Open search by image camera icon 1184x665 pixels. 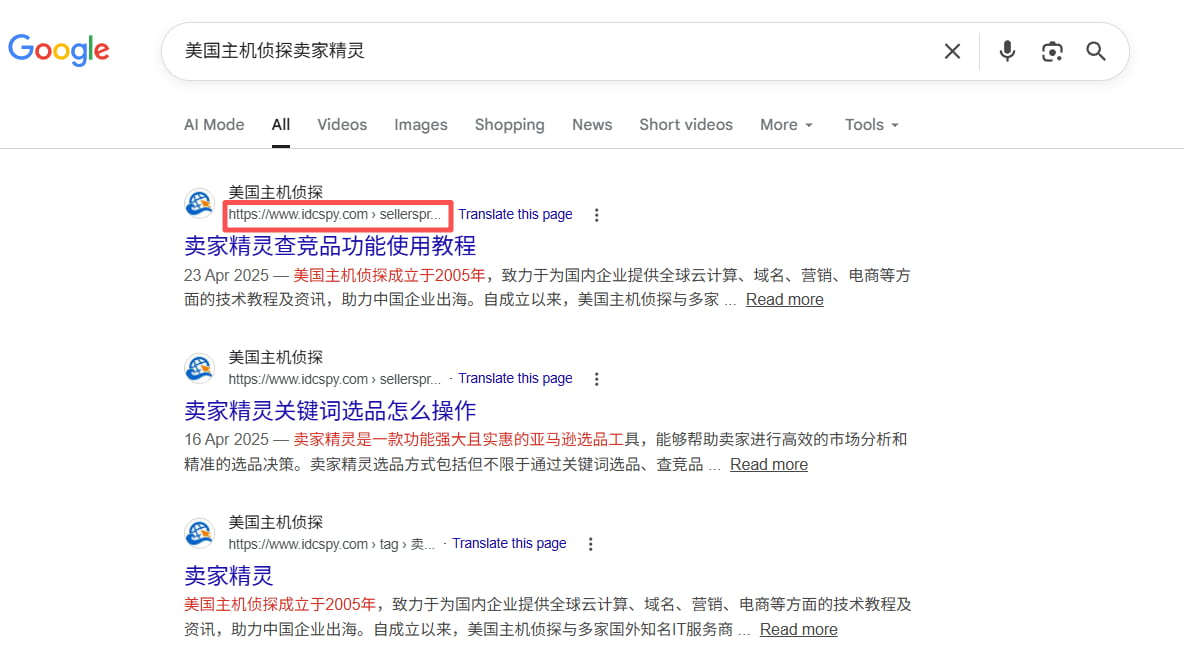click(1051, 51)
